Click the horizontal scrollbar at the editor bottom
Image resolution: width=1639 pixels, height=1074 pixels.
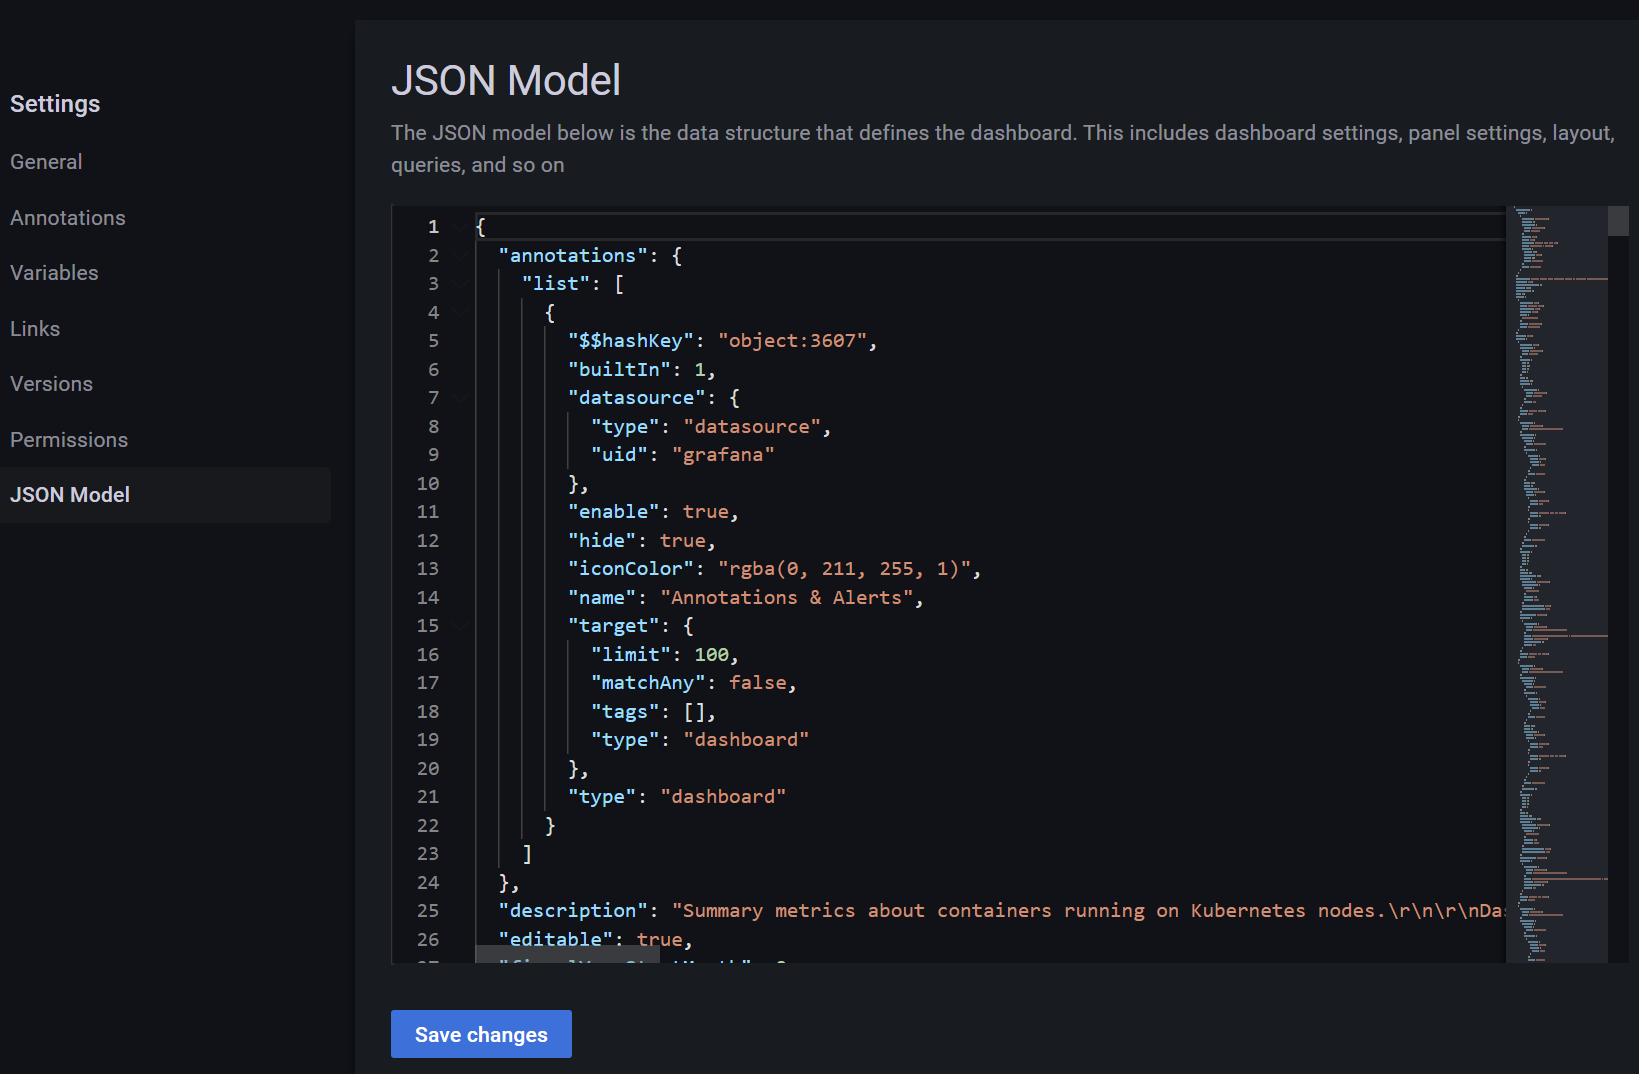click(567, 955)
